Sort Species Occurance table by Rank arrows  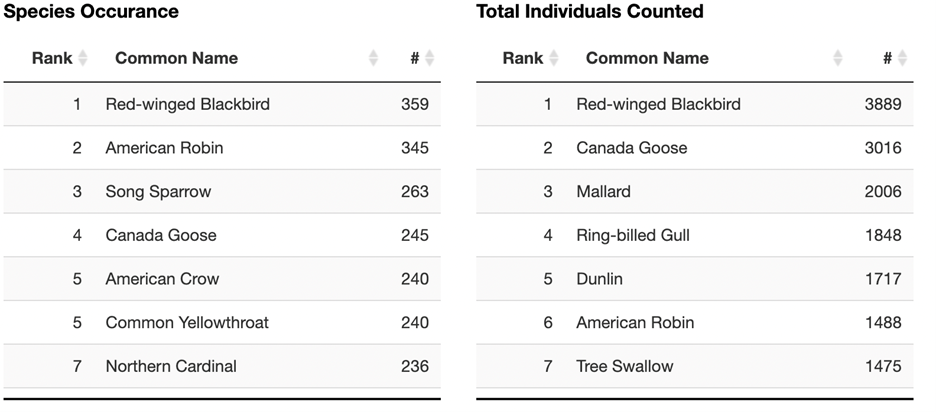pyautogui.click(x=83, y=59)
